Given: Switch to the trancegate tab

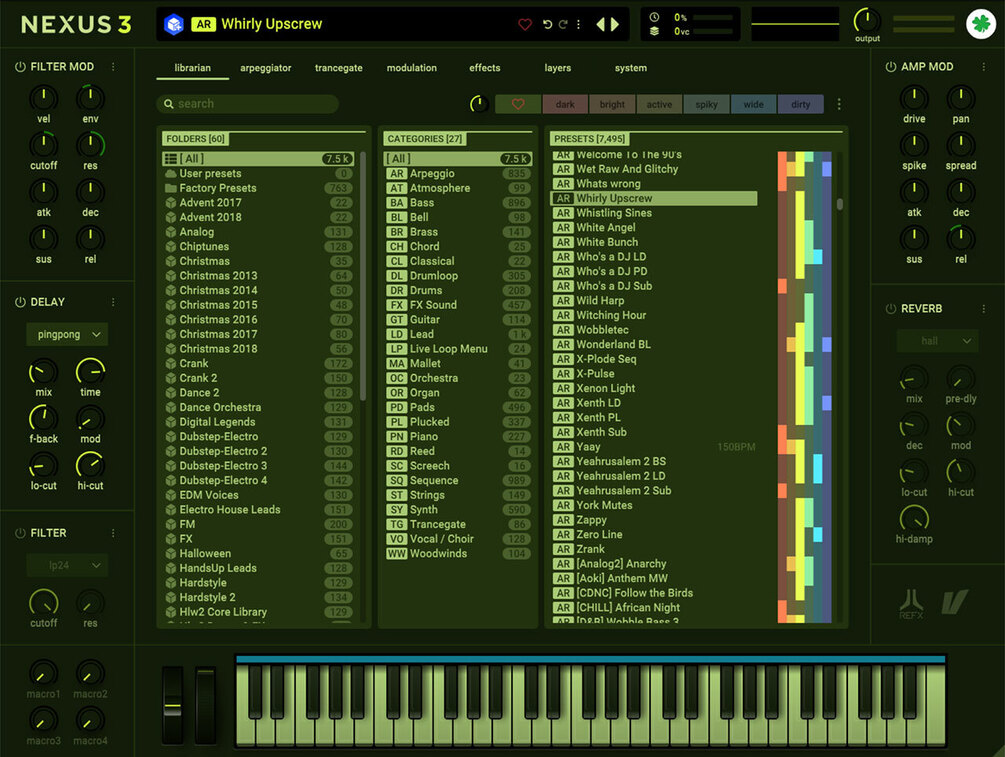Looking at the screenshot, I should pos(338,68).
